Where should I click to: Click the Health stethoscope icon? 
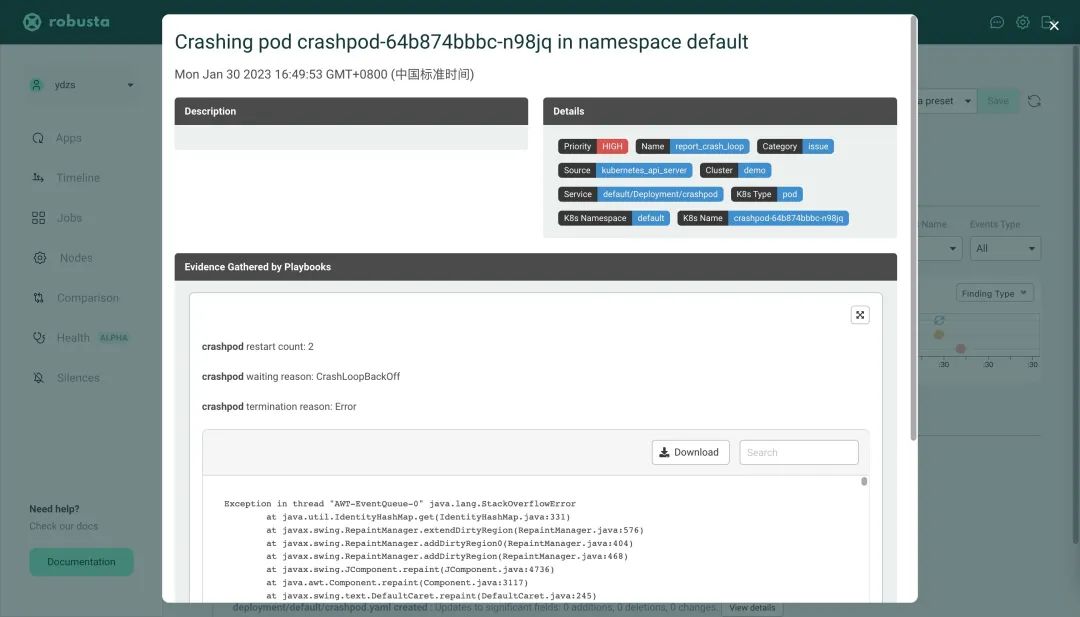[39, 337]
